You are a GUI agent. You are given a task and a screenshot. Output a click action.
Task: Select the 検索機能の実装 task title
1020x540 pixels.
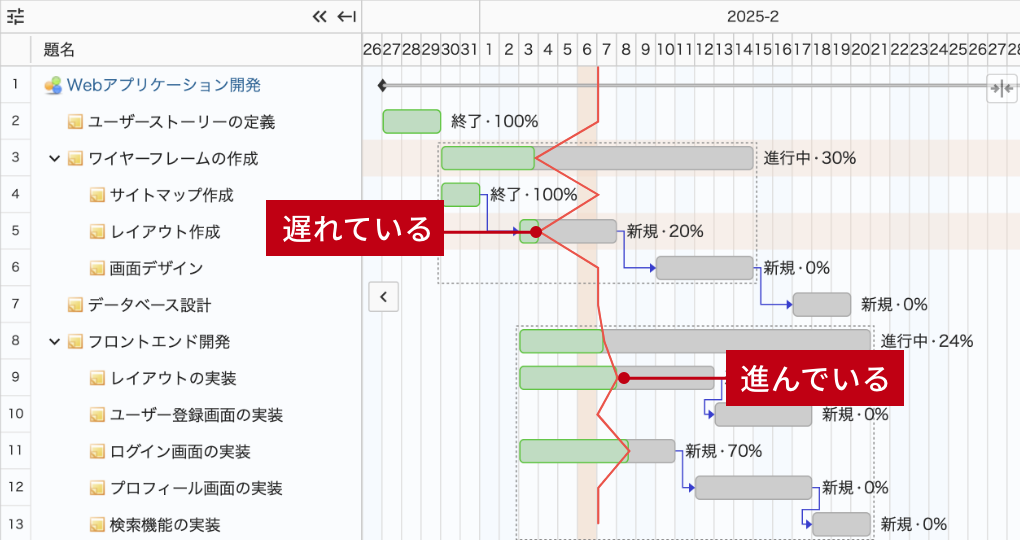165,524
